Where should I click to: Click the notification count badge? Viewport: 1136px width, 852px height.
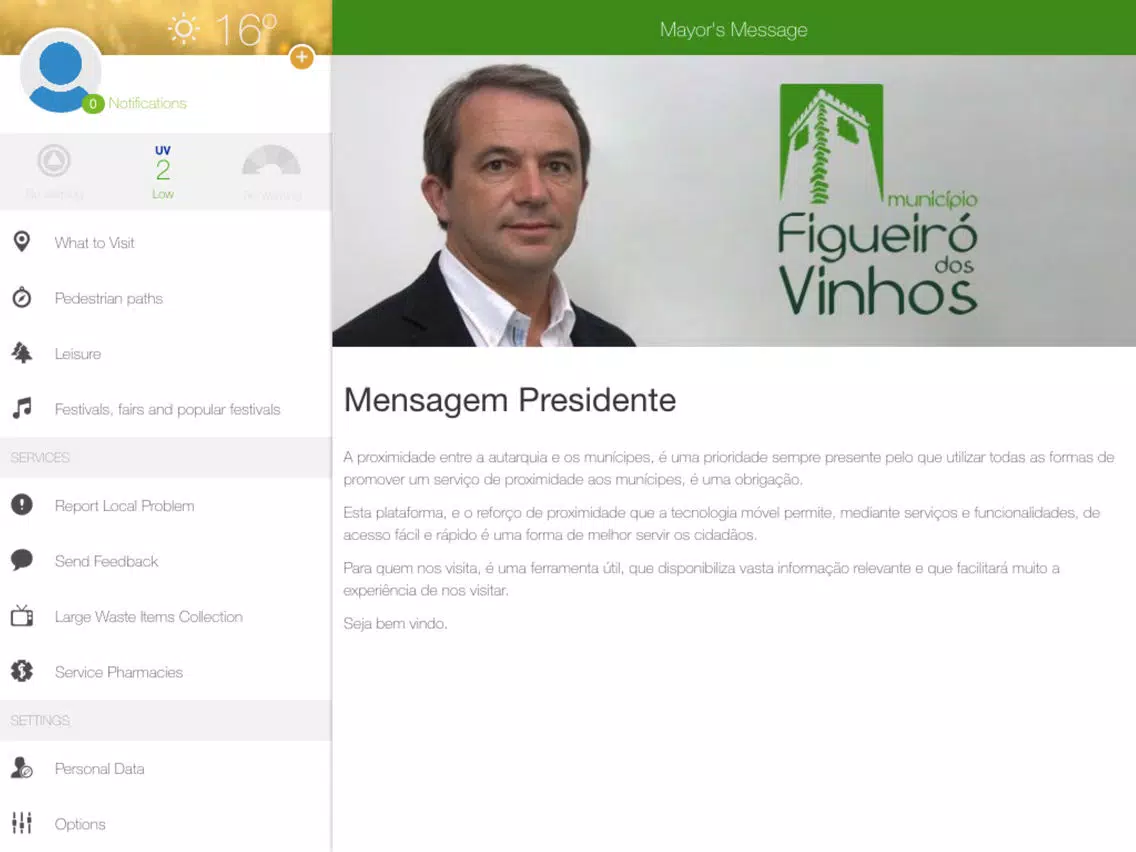(93, 104)
